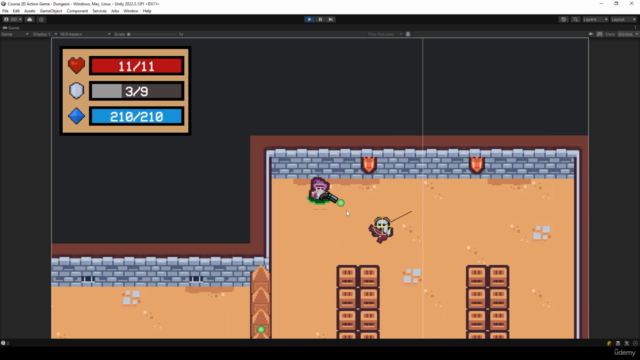The height and width of the screenshot is (360, 640).
Task: Expand the Layers dropdown
Action: tap(595, 19)
